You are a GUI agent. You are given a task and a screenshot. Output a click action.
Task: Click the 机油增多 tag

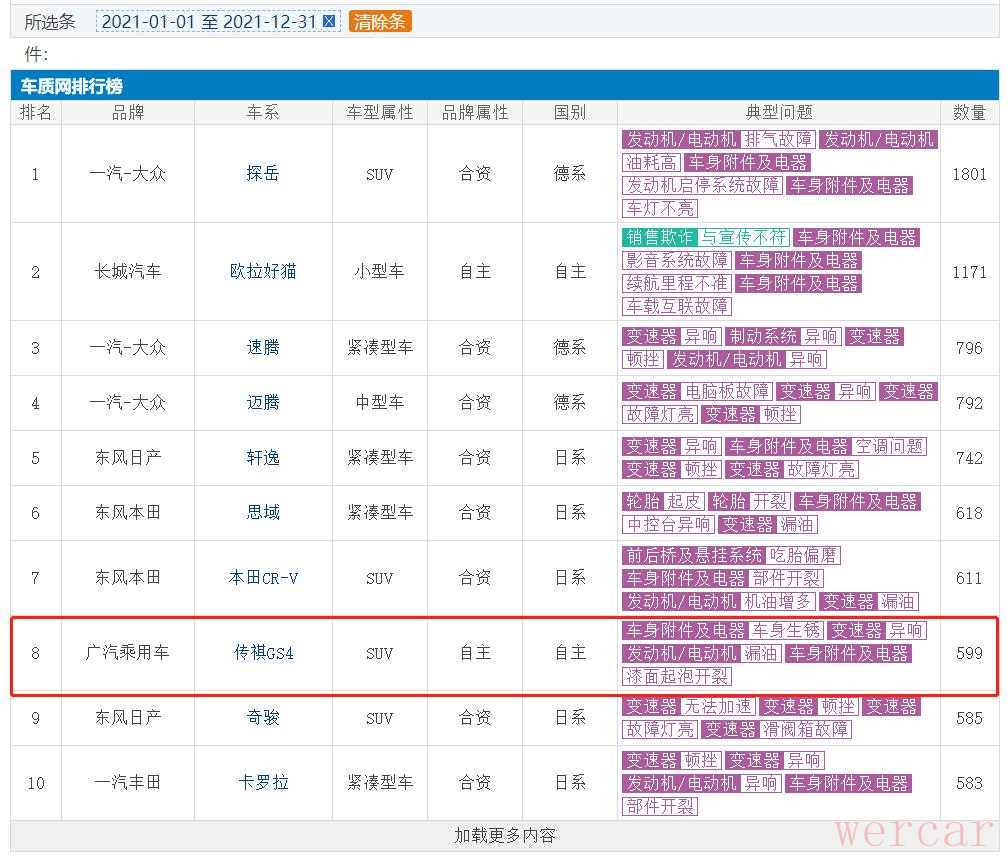(x=778, y=602)
